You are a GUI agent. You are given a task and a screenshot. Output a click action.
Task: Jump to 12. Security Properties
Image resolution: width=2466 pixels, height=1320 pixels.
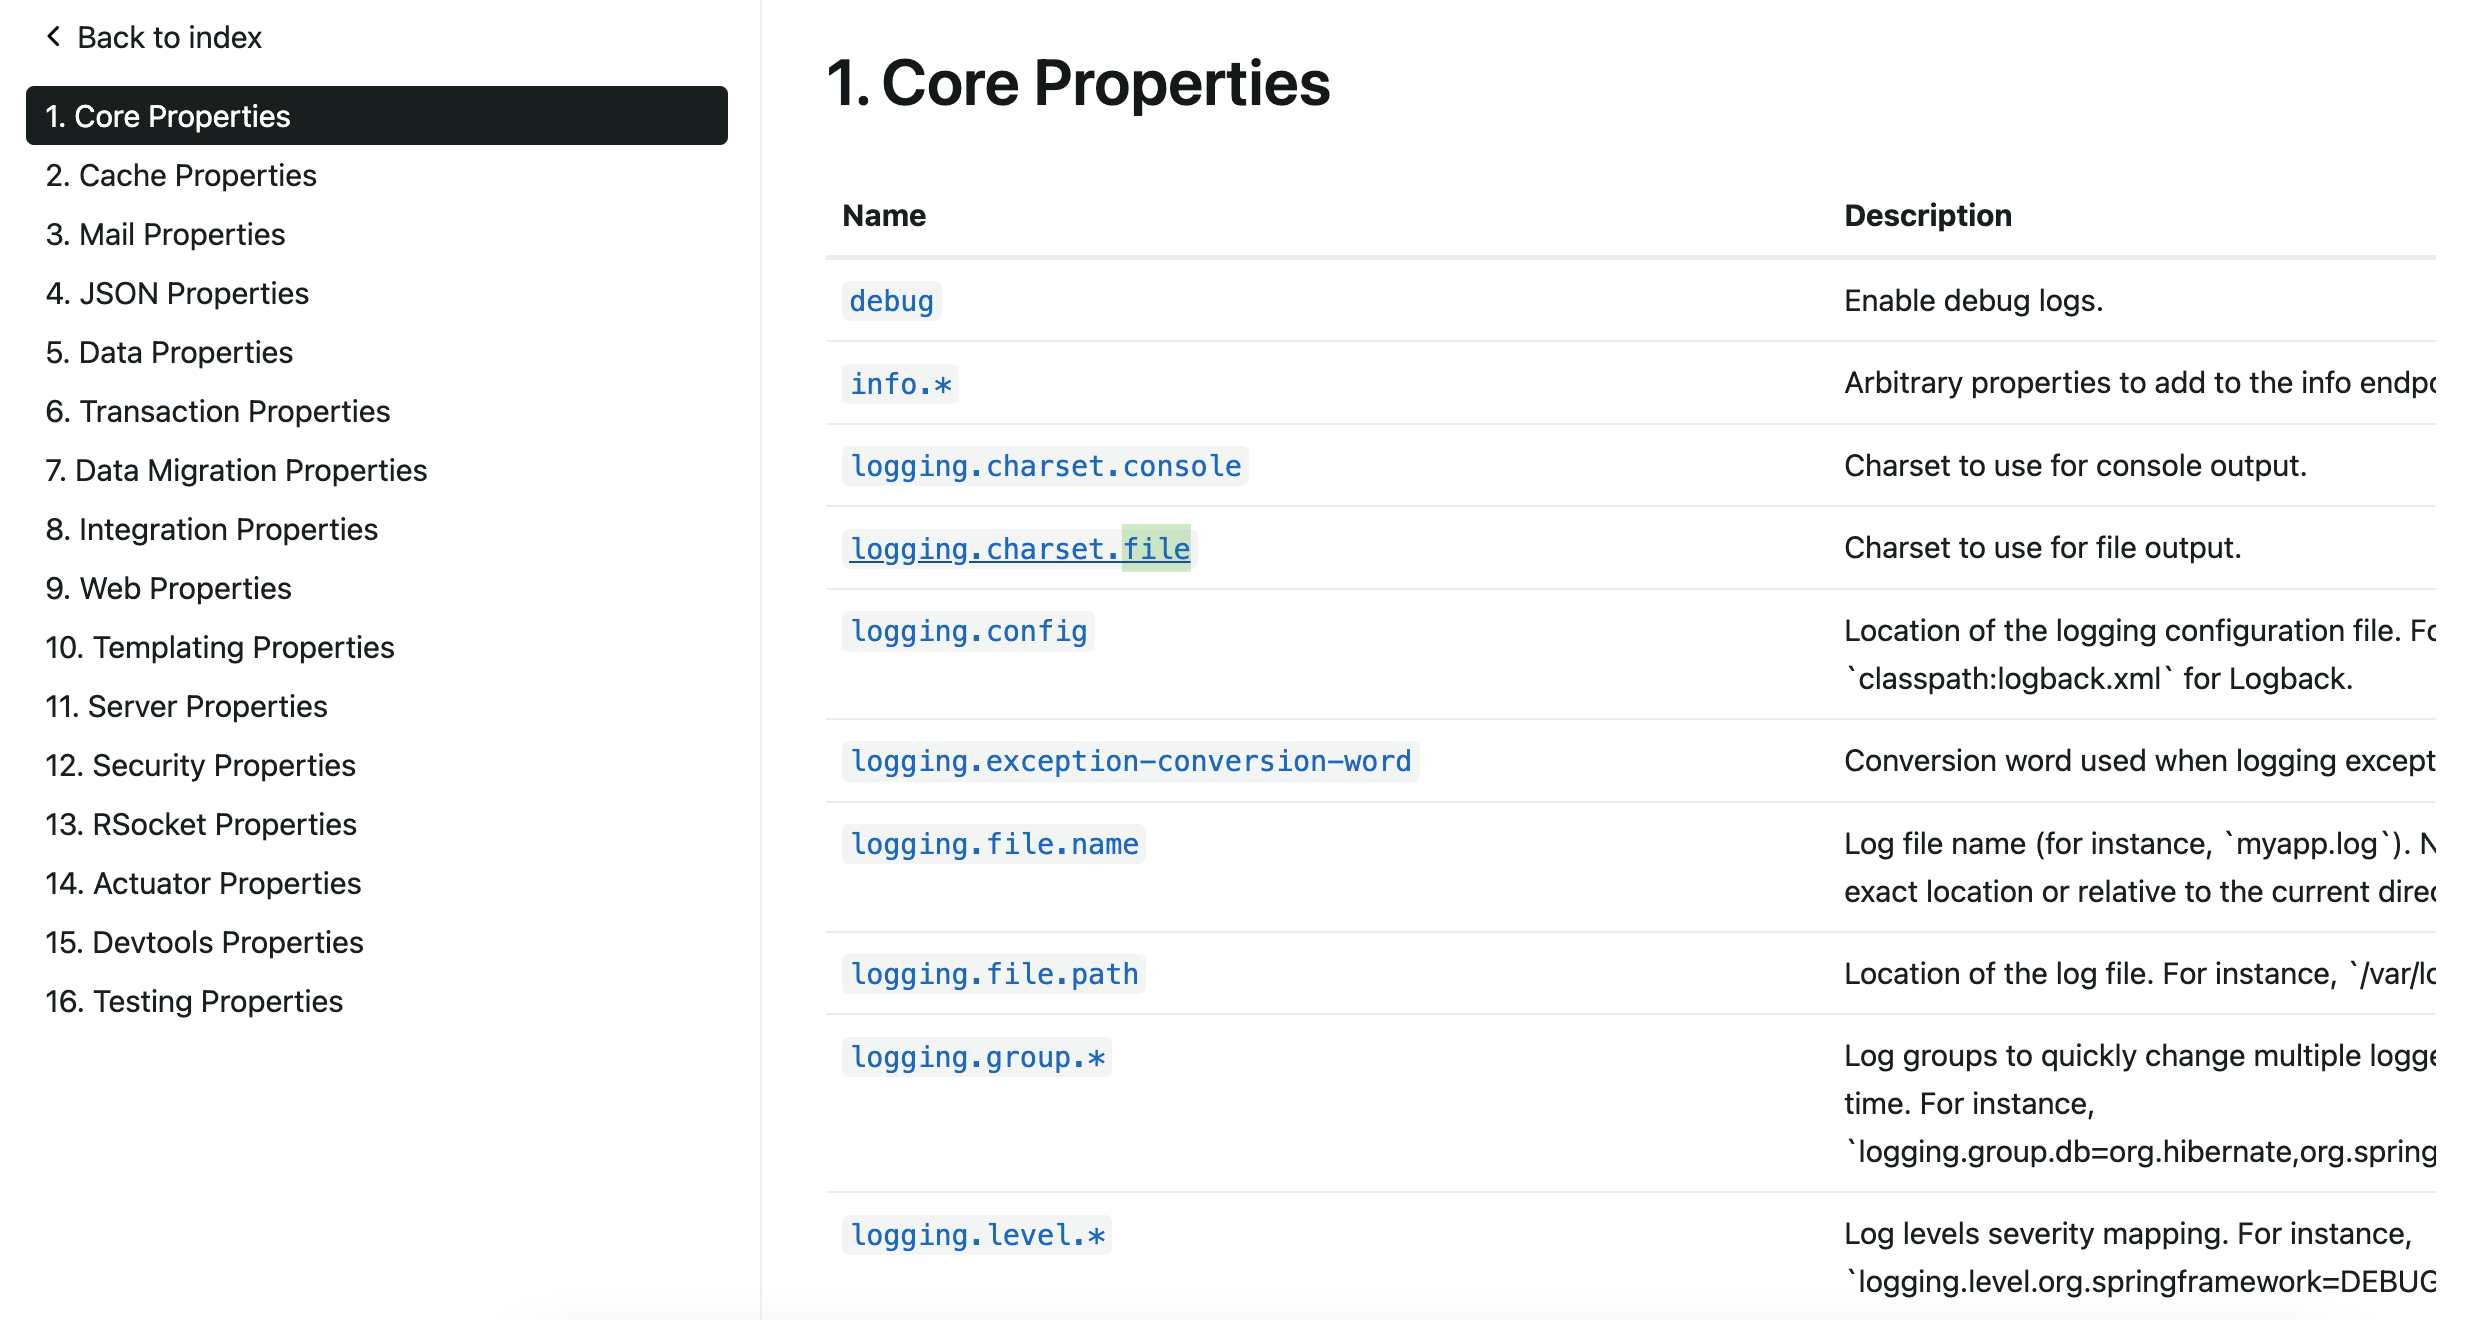pyautogui.click(x=200, y=765)
